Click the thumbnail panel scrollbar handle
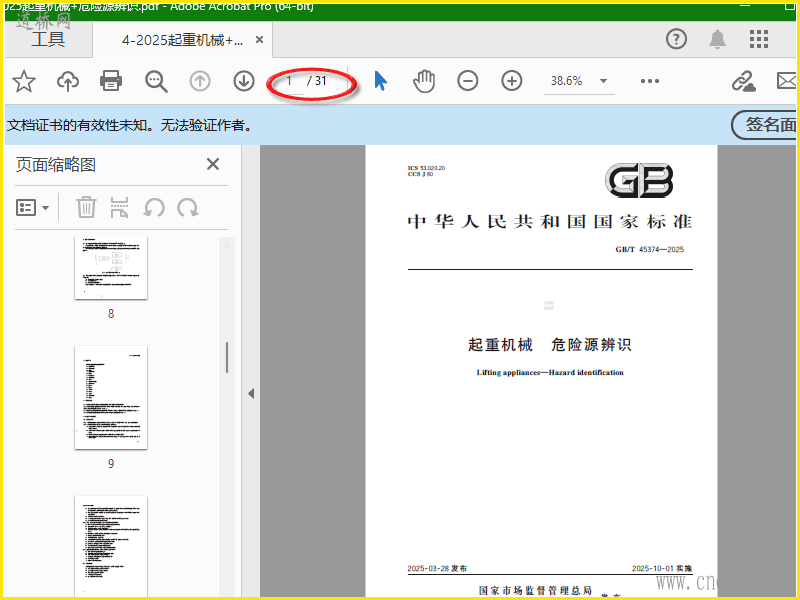This screenshot has height=600, width=800. [227, 358]
